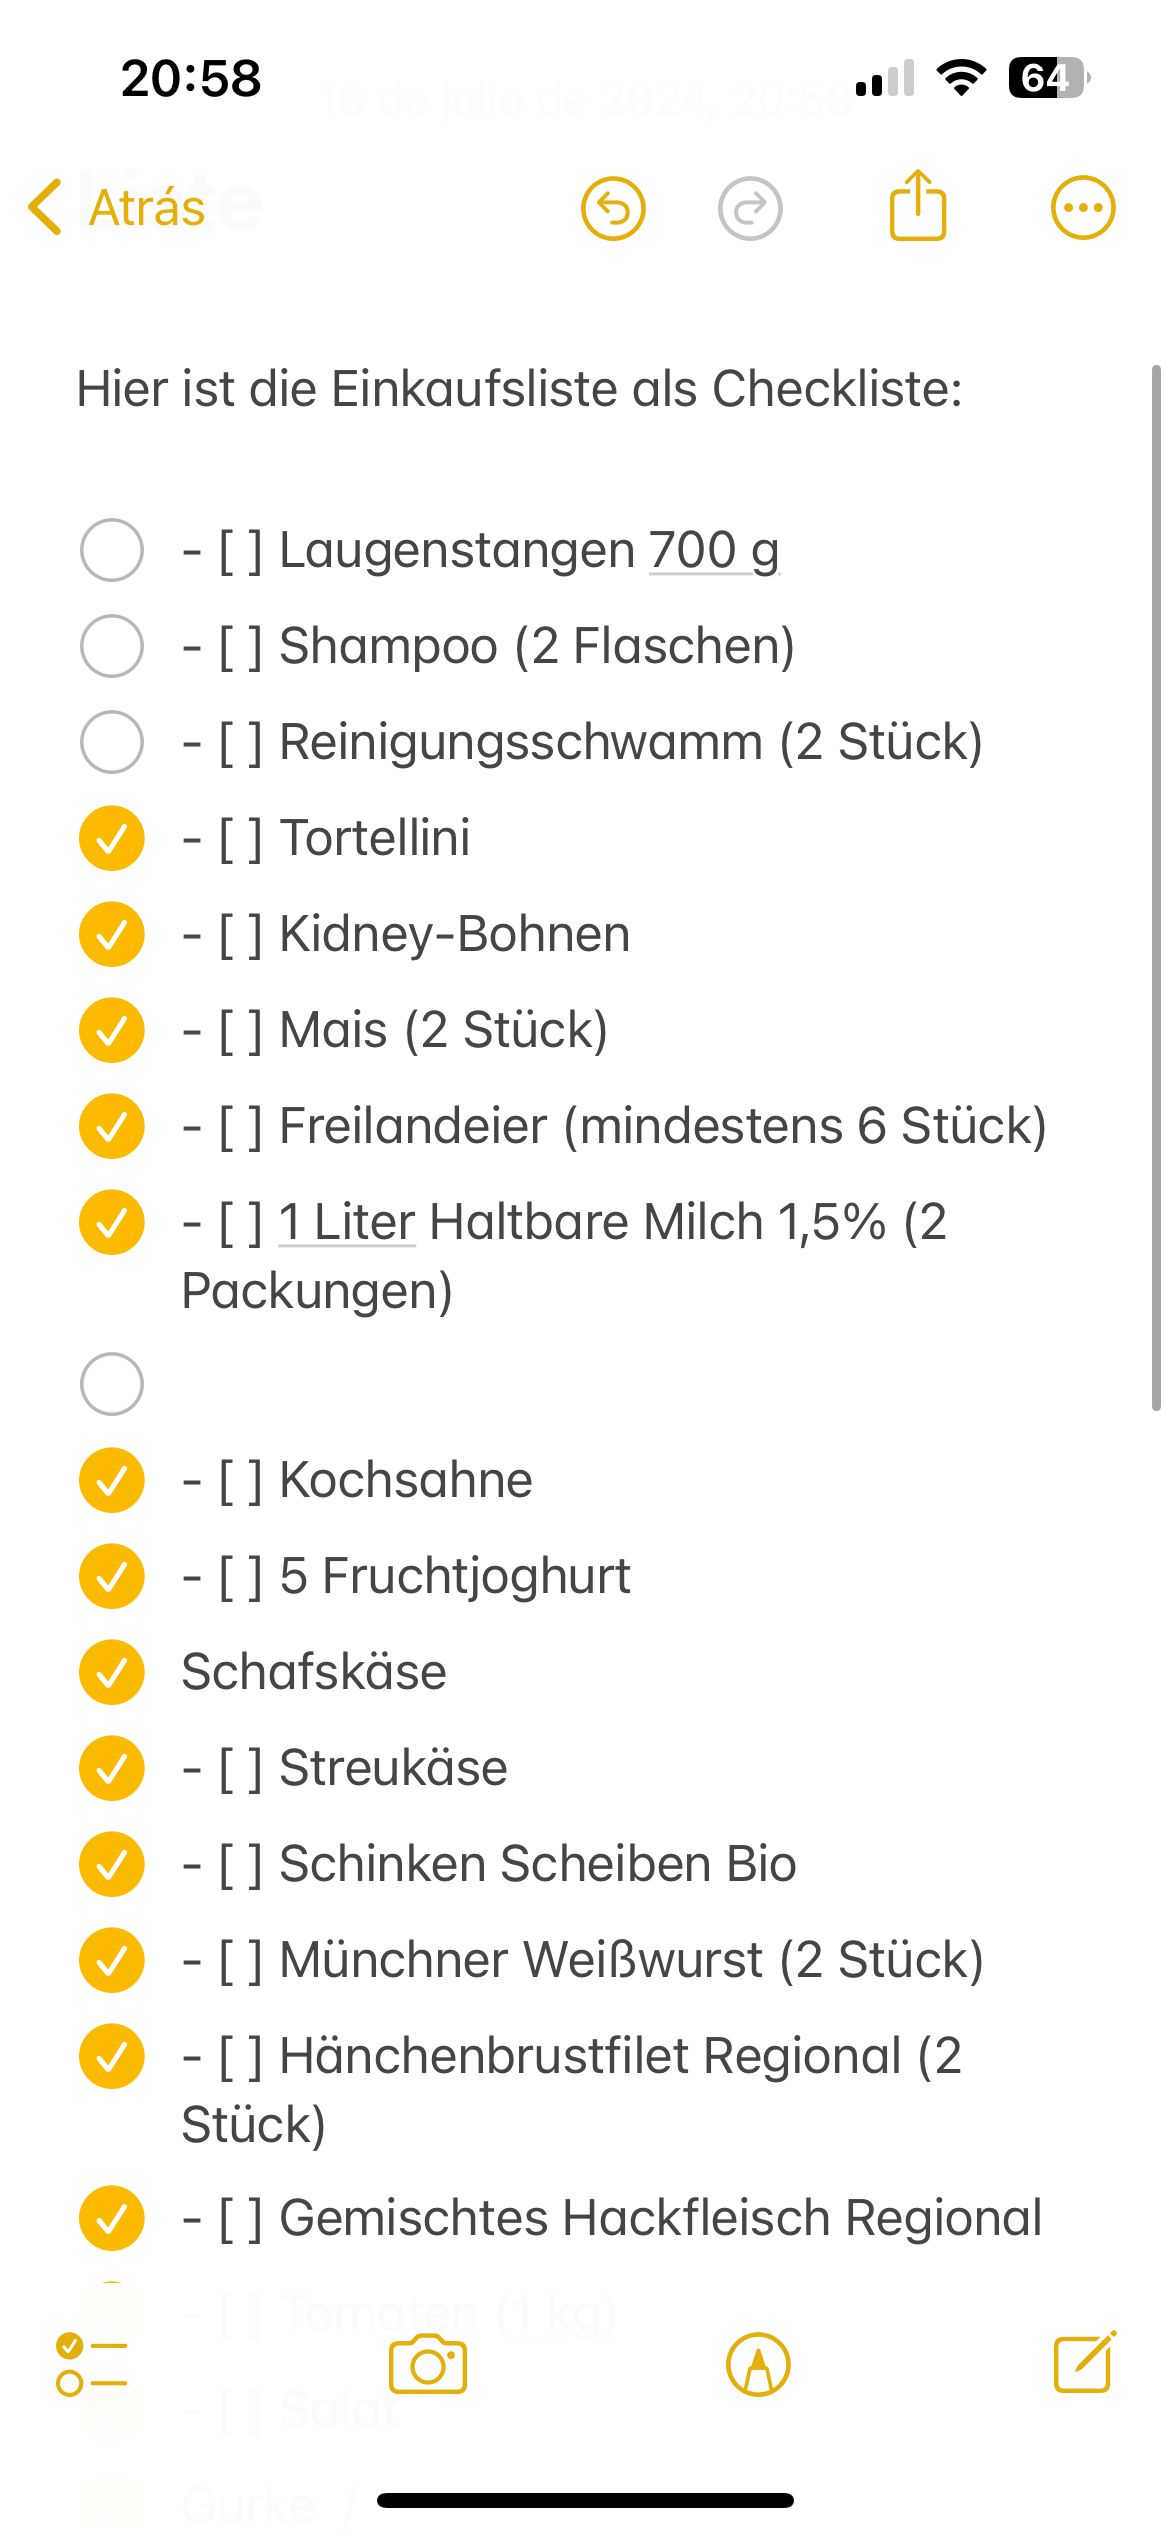
Task: Tap the underlined 700 g link
Action: [x=713, y=550]
